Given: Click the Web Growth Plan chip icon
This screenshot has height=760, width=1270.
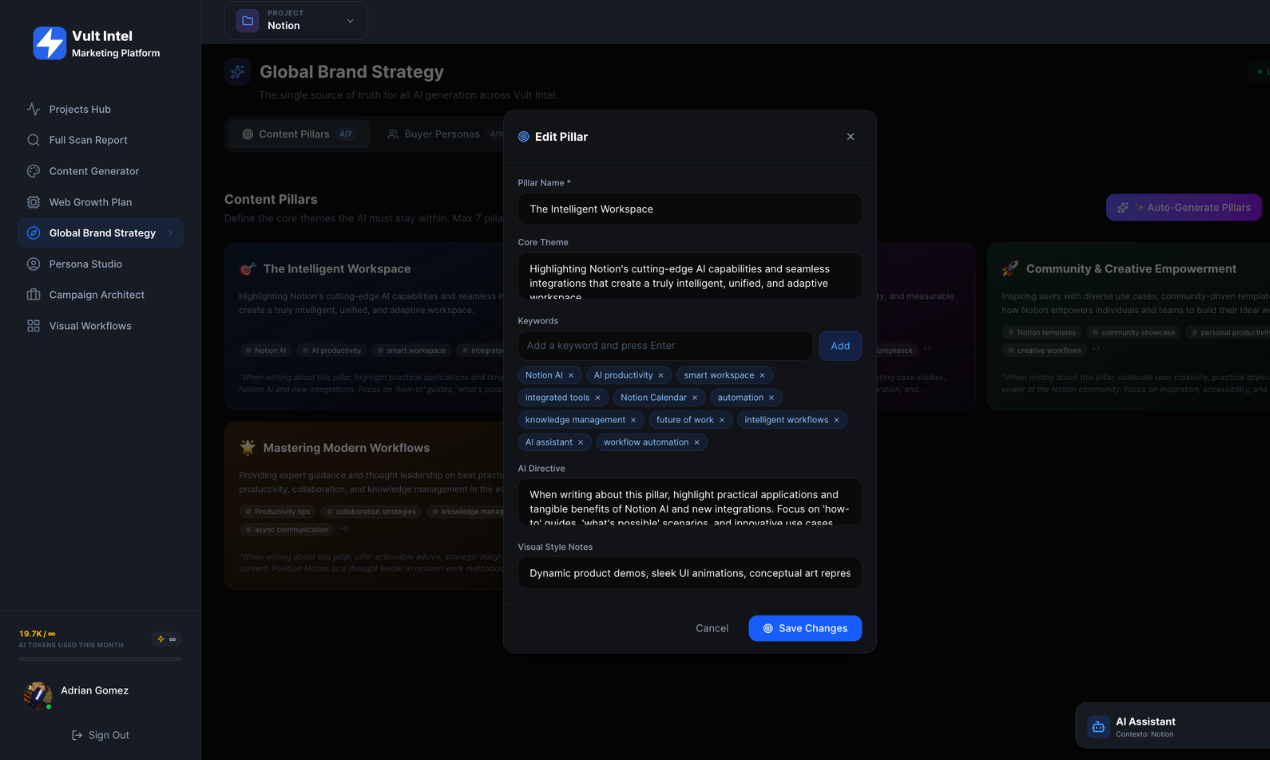Looking at the screenshot, I should click(x=32, y=202).
